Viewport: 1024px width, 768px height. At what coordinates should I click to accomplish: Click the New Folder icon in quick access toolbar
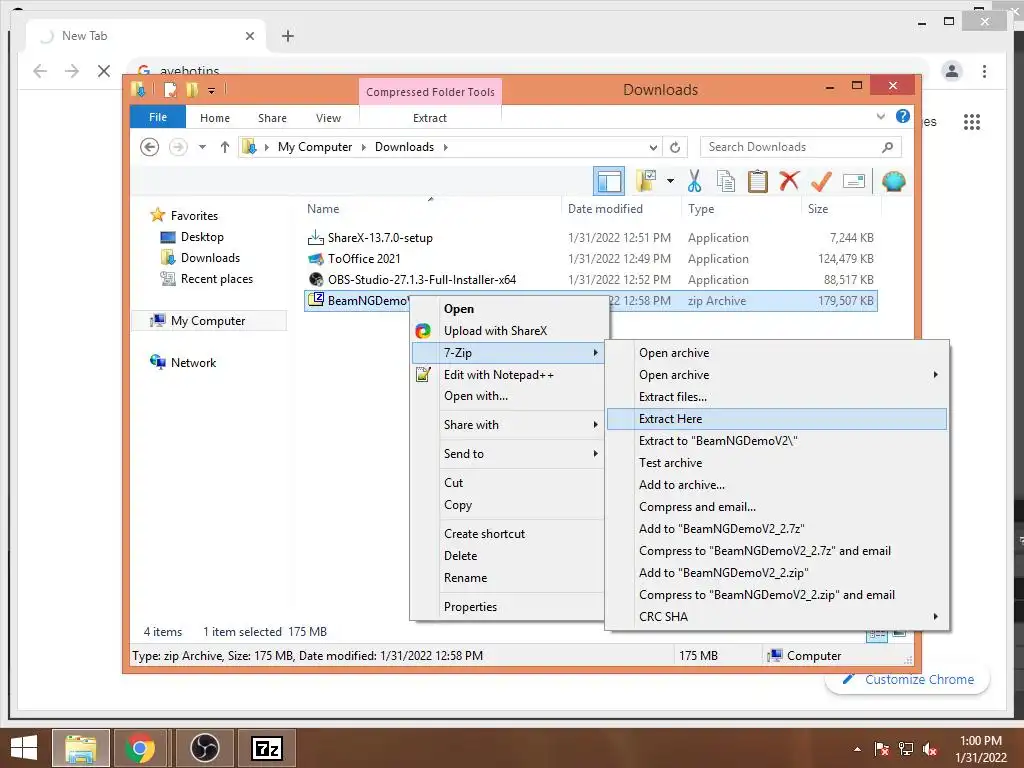192,90
